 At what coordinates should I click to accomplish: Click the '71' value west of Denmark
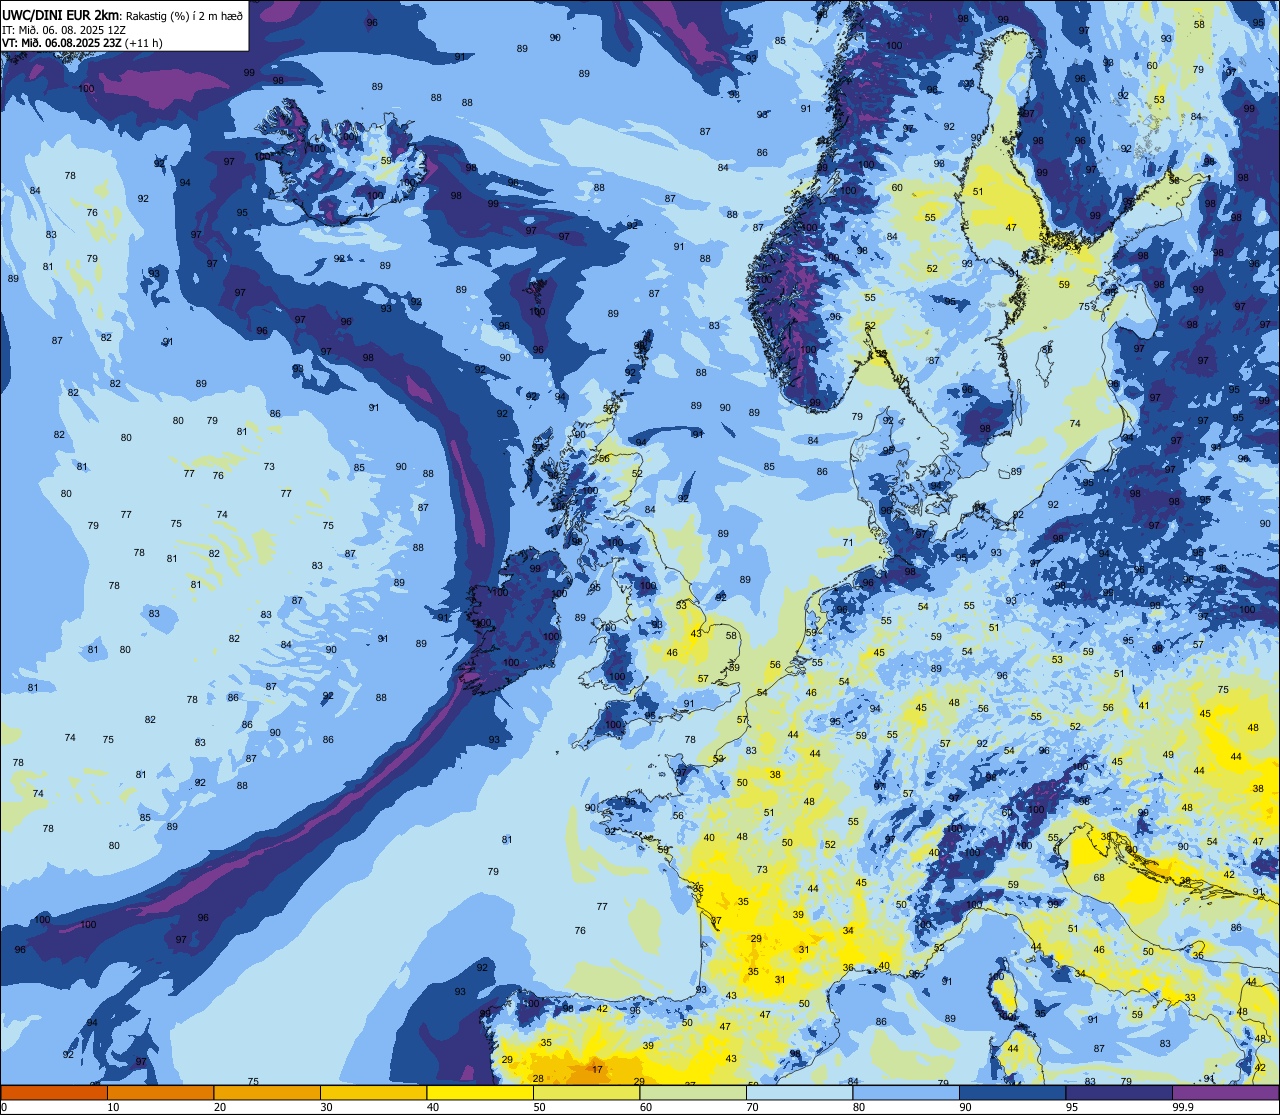pyautogui.click(x=848, y=543)
